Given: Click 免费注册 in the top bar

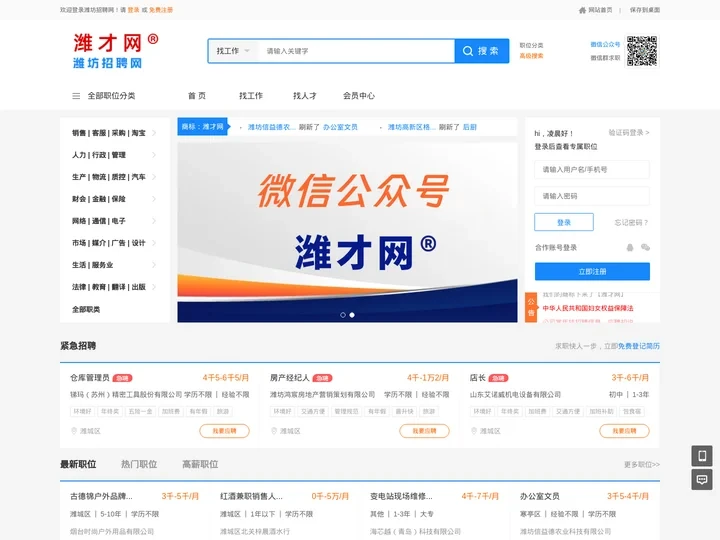Looking at the screenshot, I should point(161,10).
